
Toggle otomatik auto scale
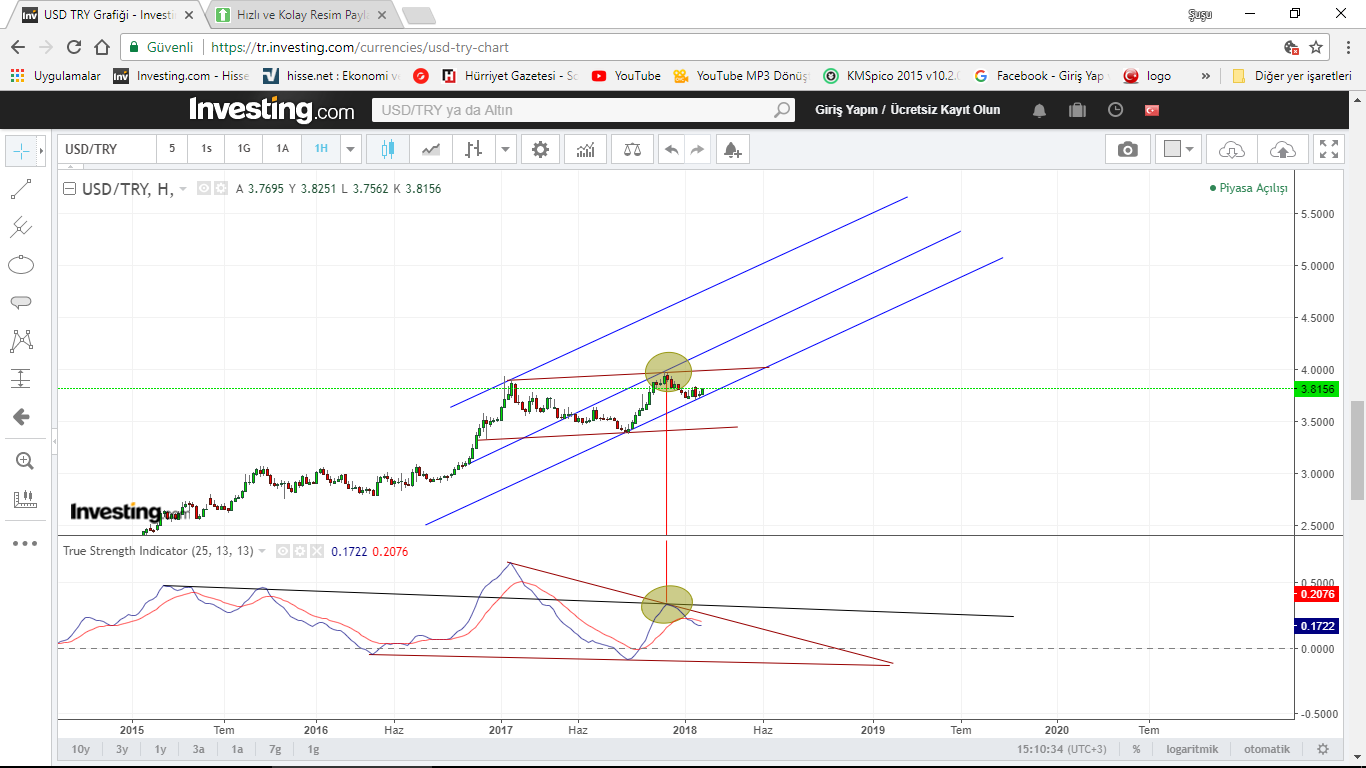tap(1266, 749)
